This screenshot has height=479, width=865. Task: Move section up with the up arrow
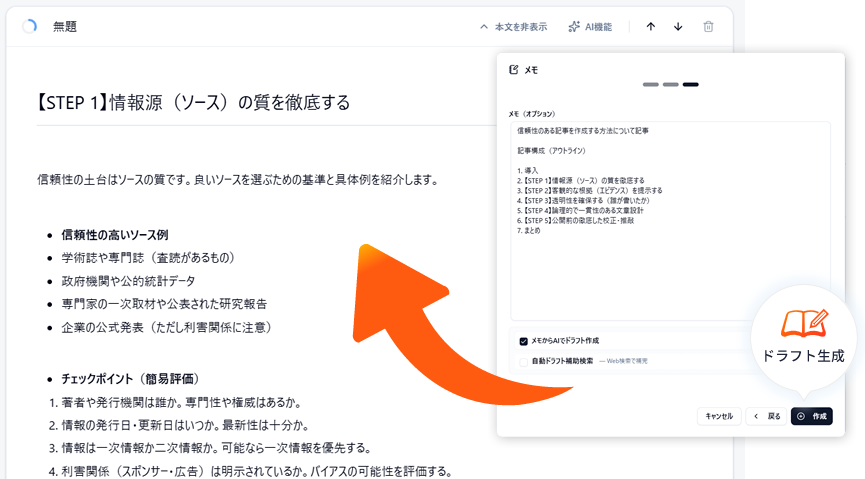[651, 27]
